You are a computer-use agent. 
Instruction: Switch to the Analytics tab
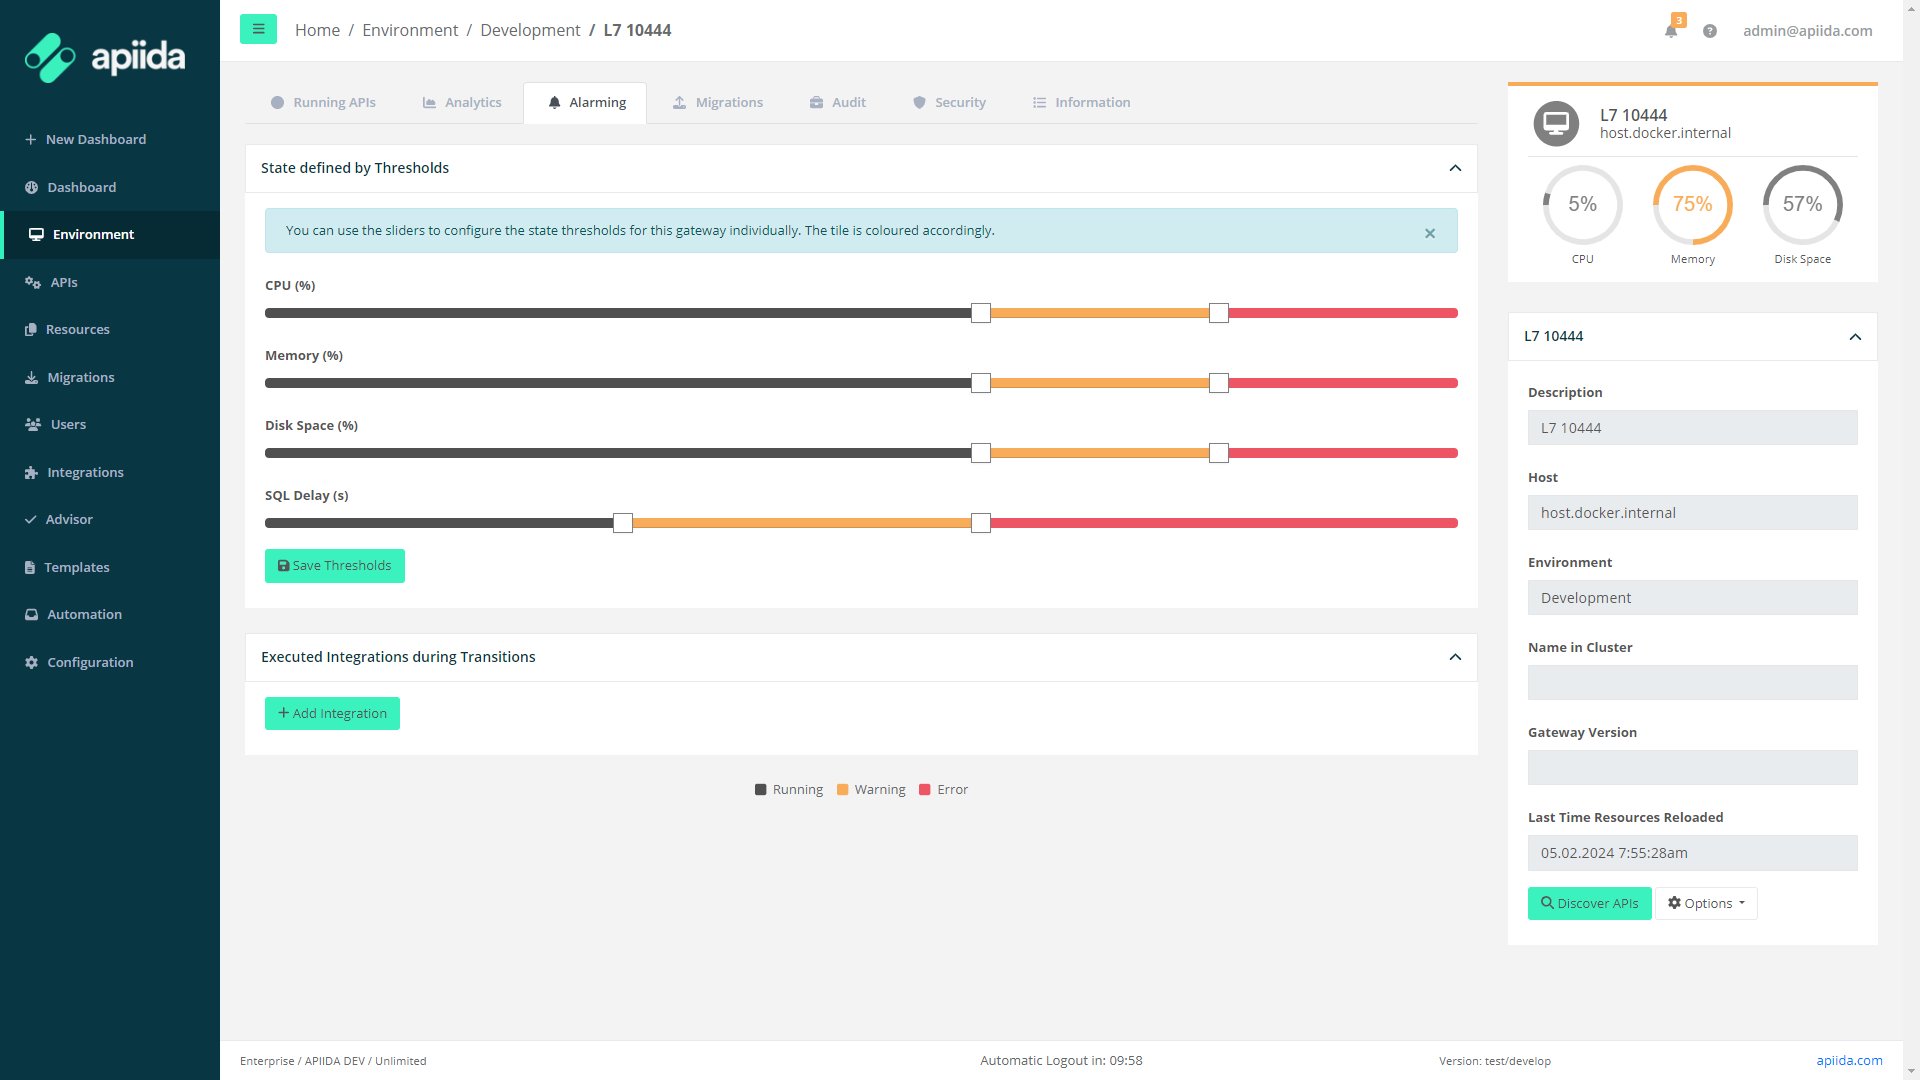462,102
